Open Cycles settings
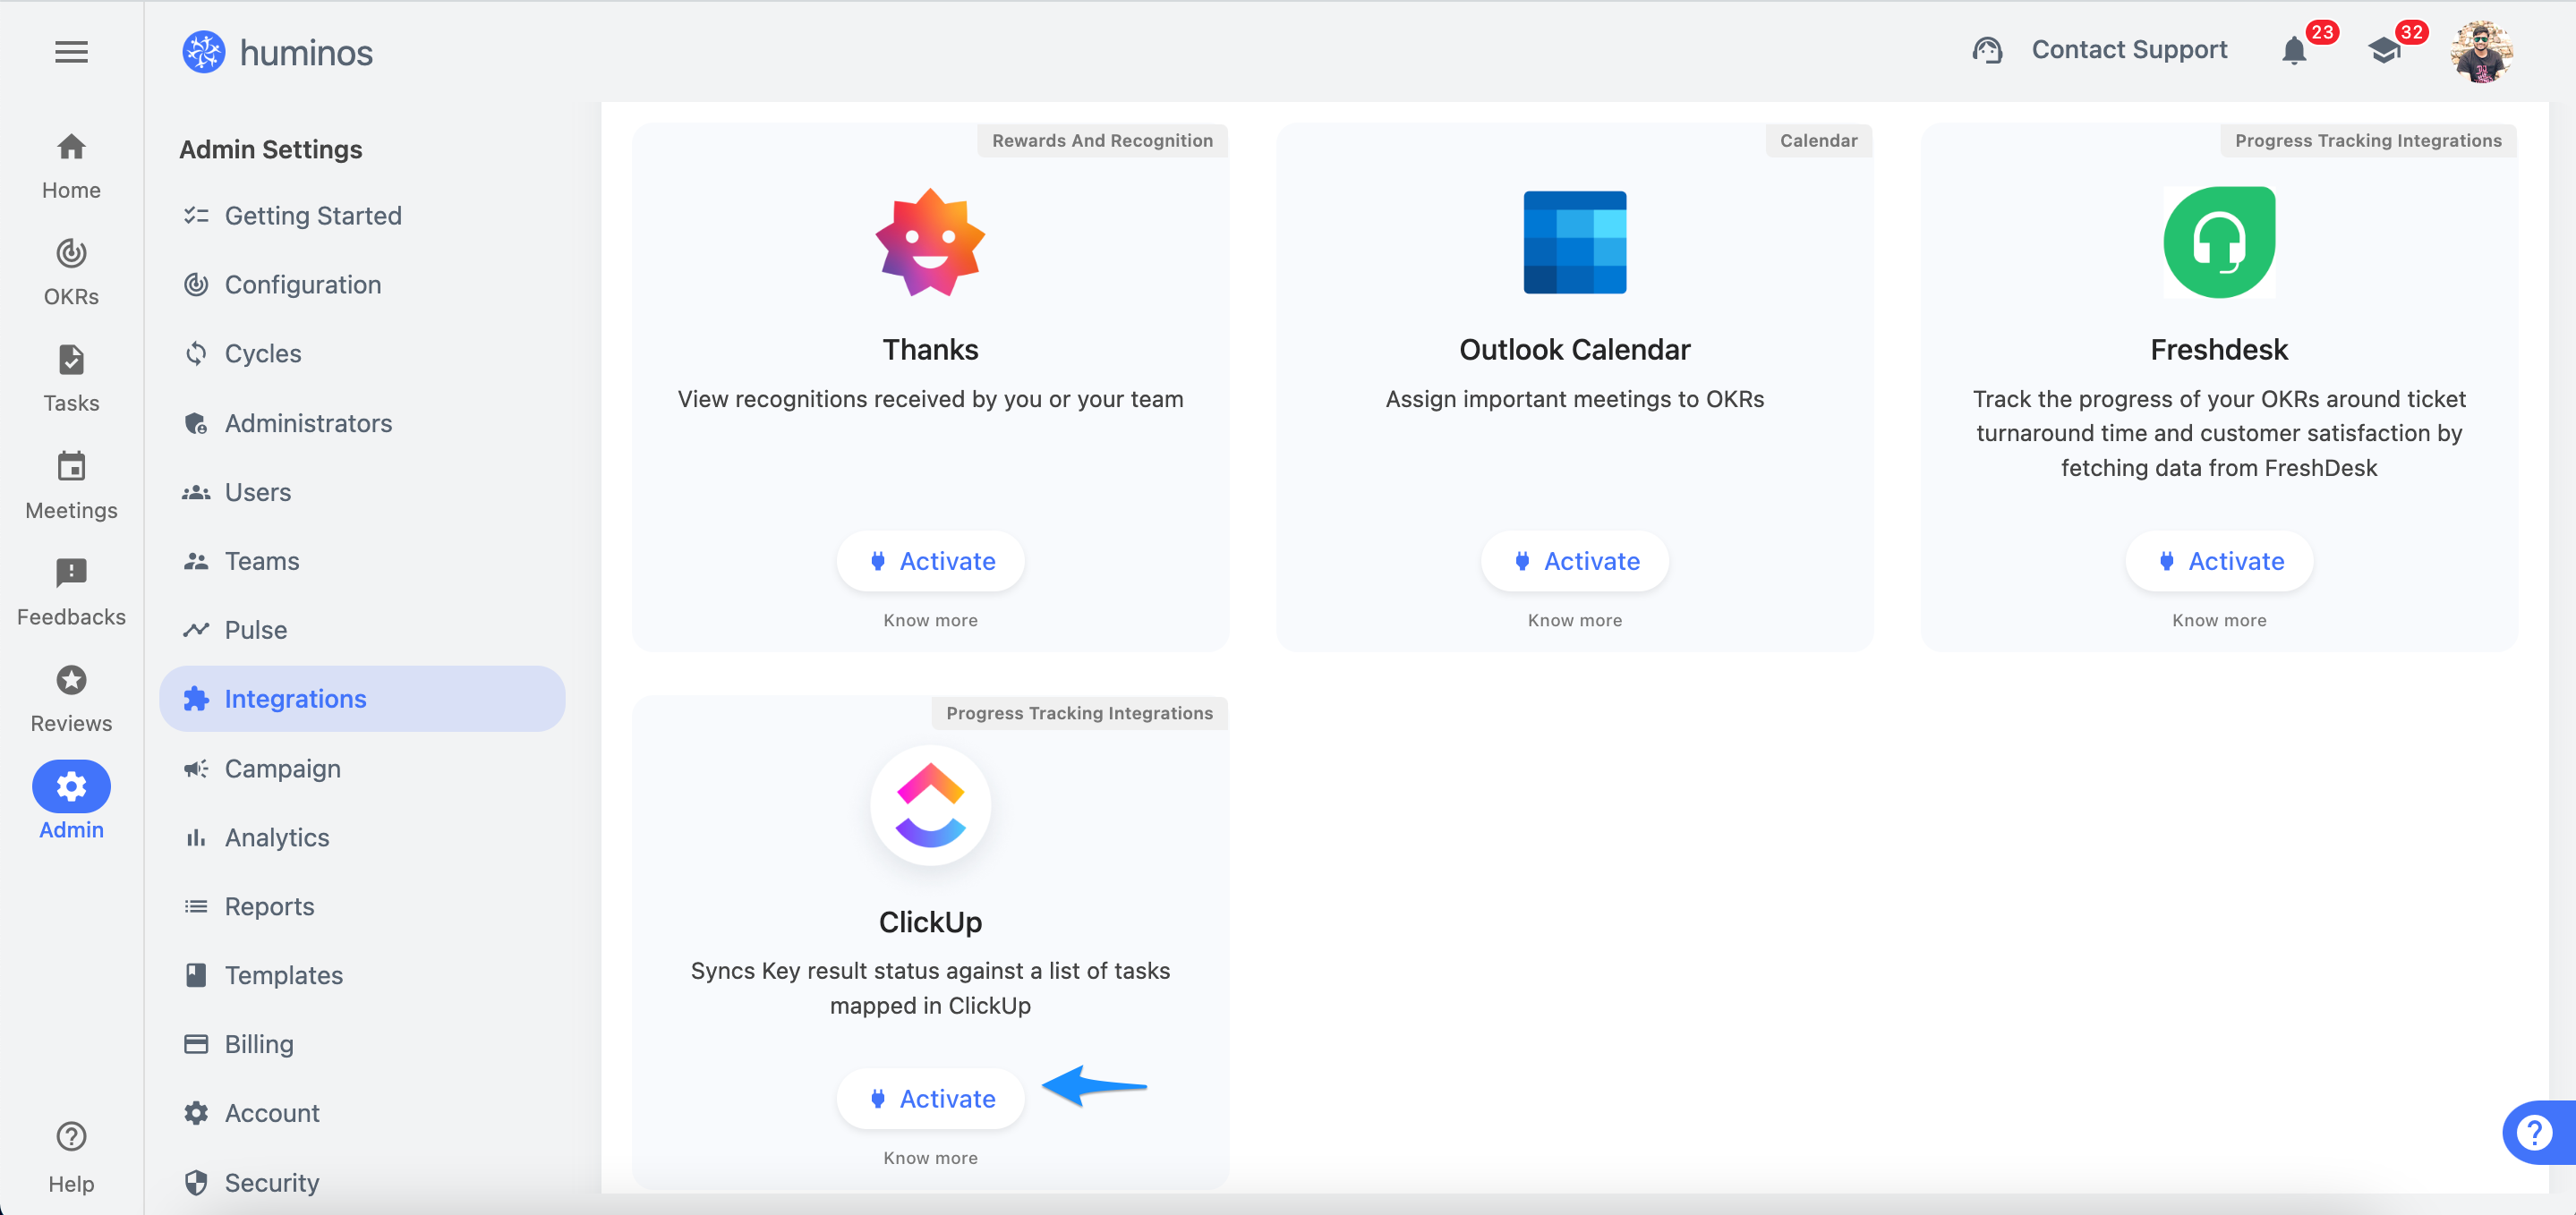This screenshot has height=1215, width=2576. pos(362,354)
